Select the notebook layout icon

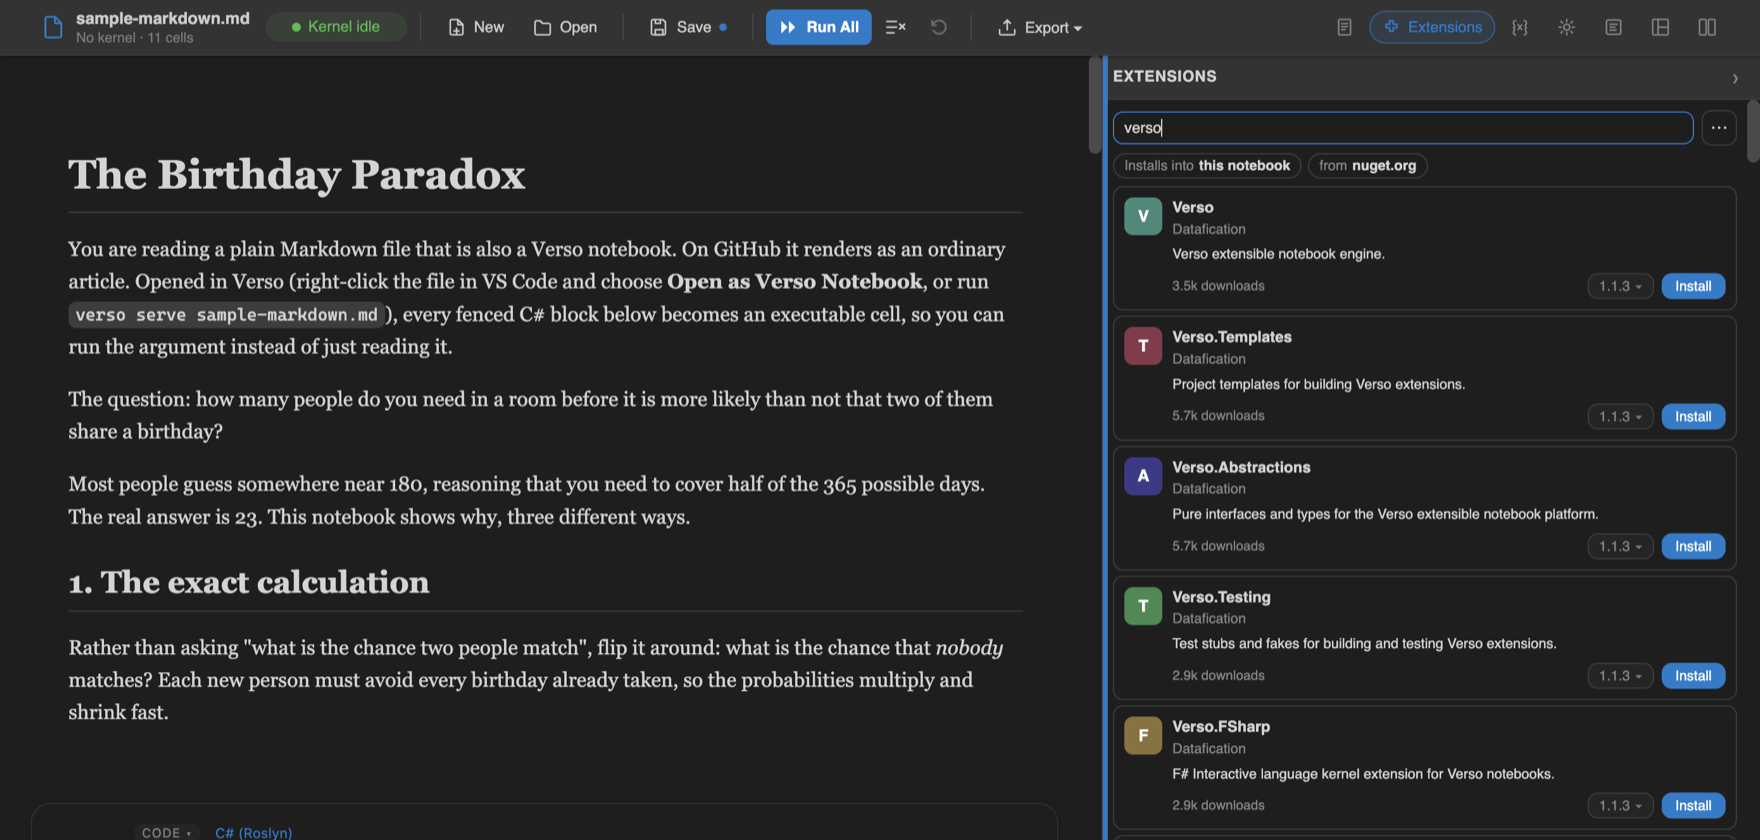[x=1613, y=27]
